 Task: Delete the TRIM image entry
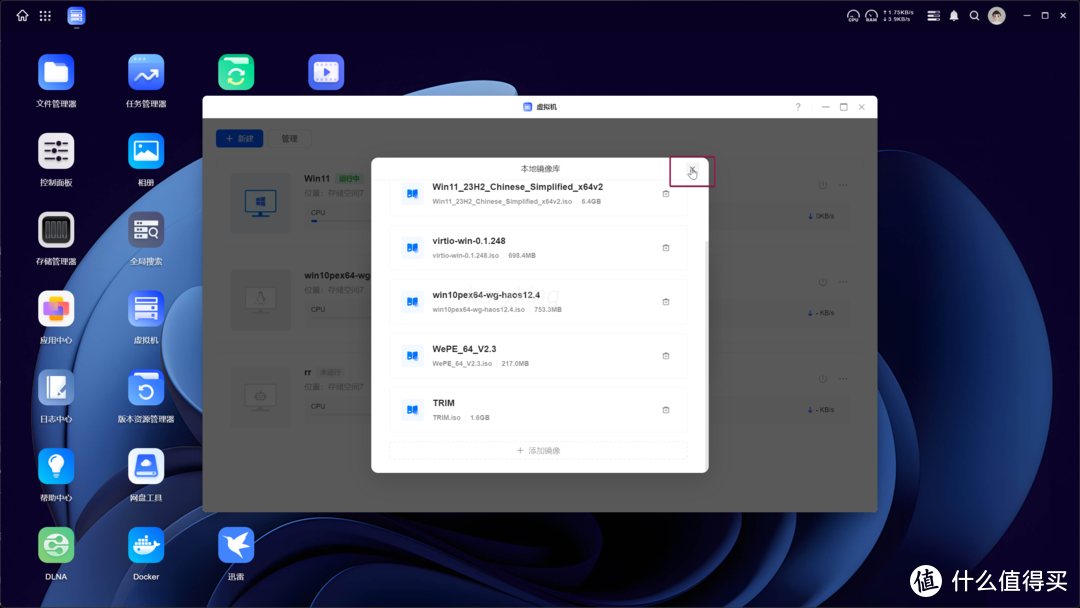666,410
